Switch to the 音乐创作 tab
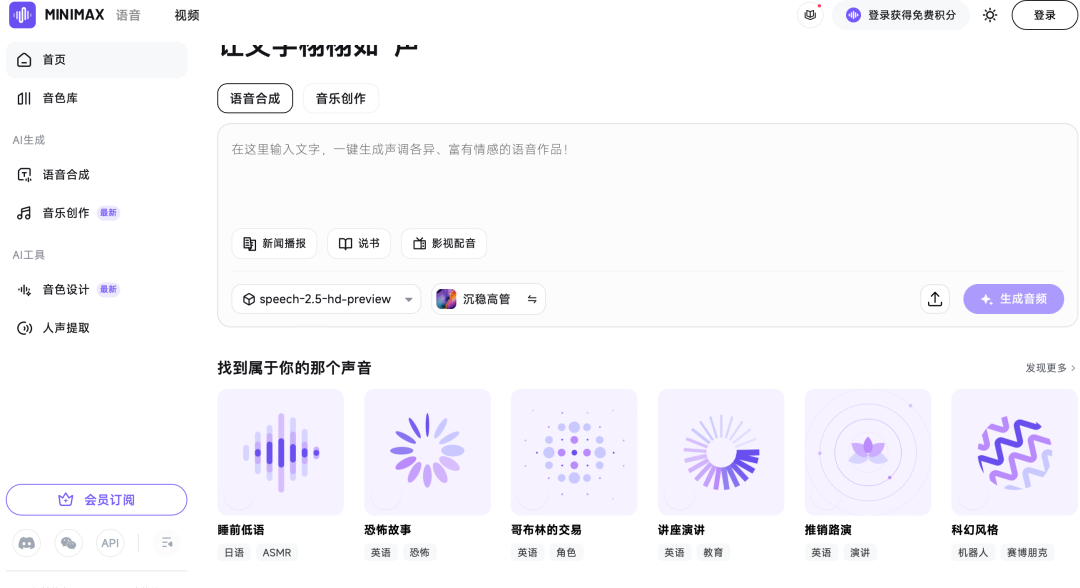Image resolution: width=1080 pixels, height=588 pixels. (x=341, y=98)
